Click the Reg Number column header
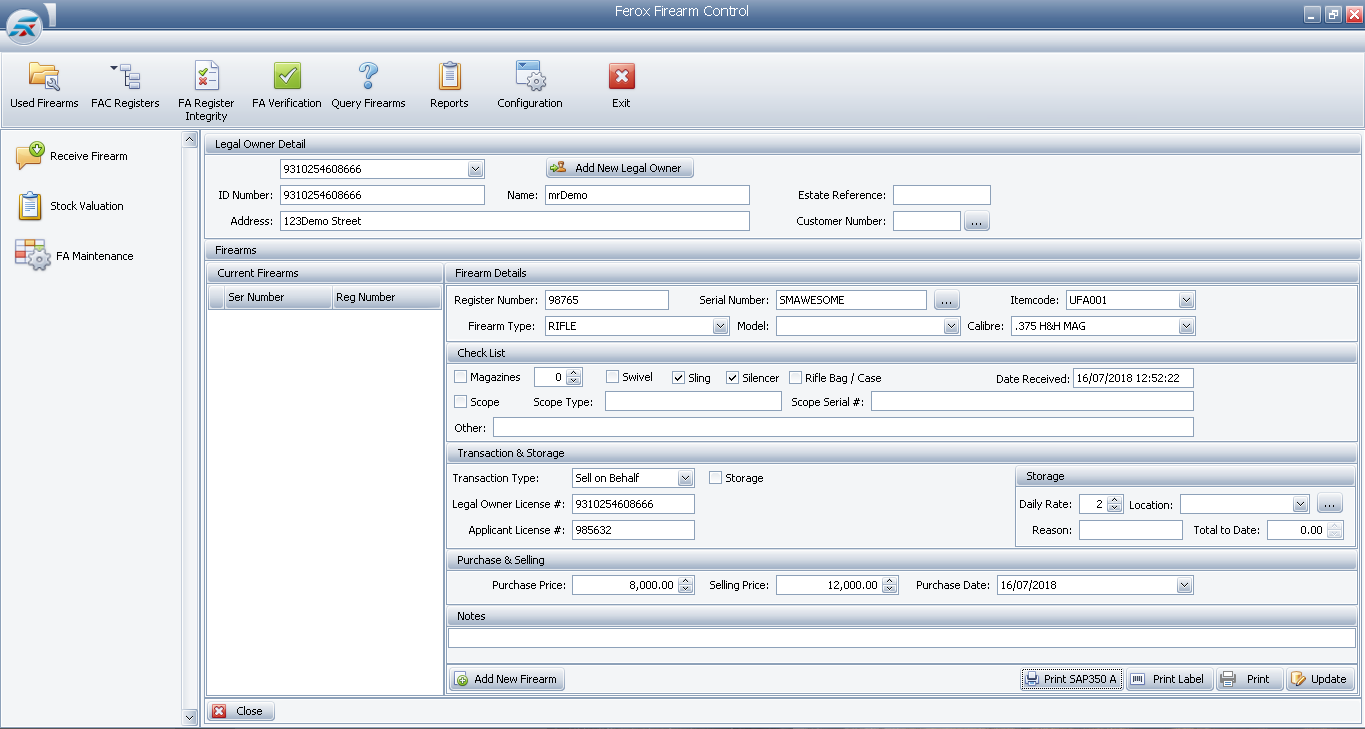 386,297
